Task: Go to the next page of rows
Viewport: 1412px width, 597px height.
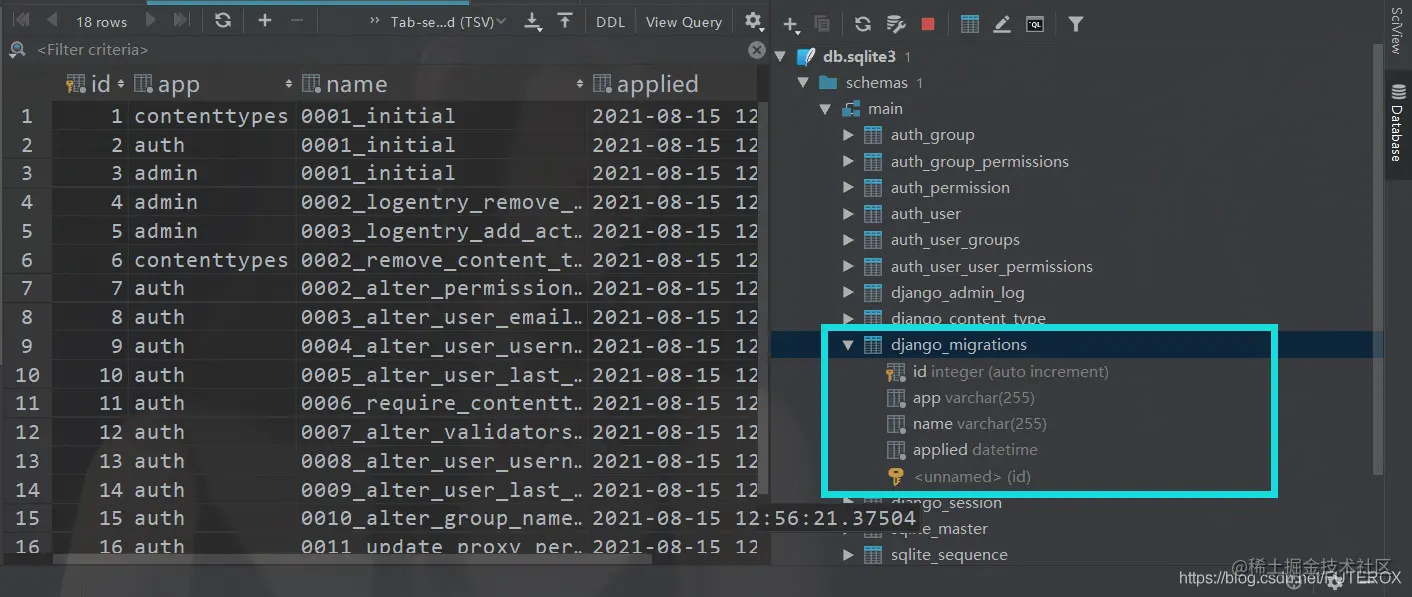Action: pos(151,21)
